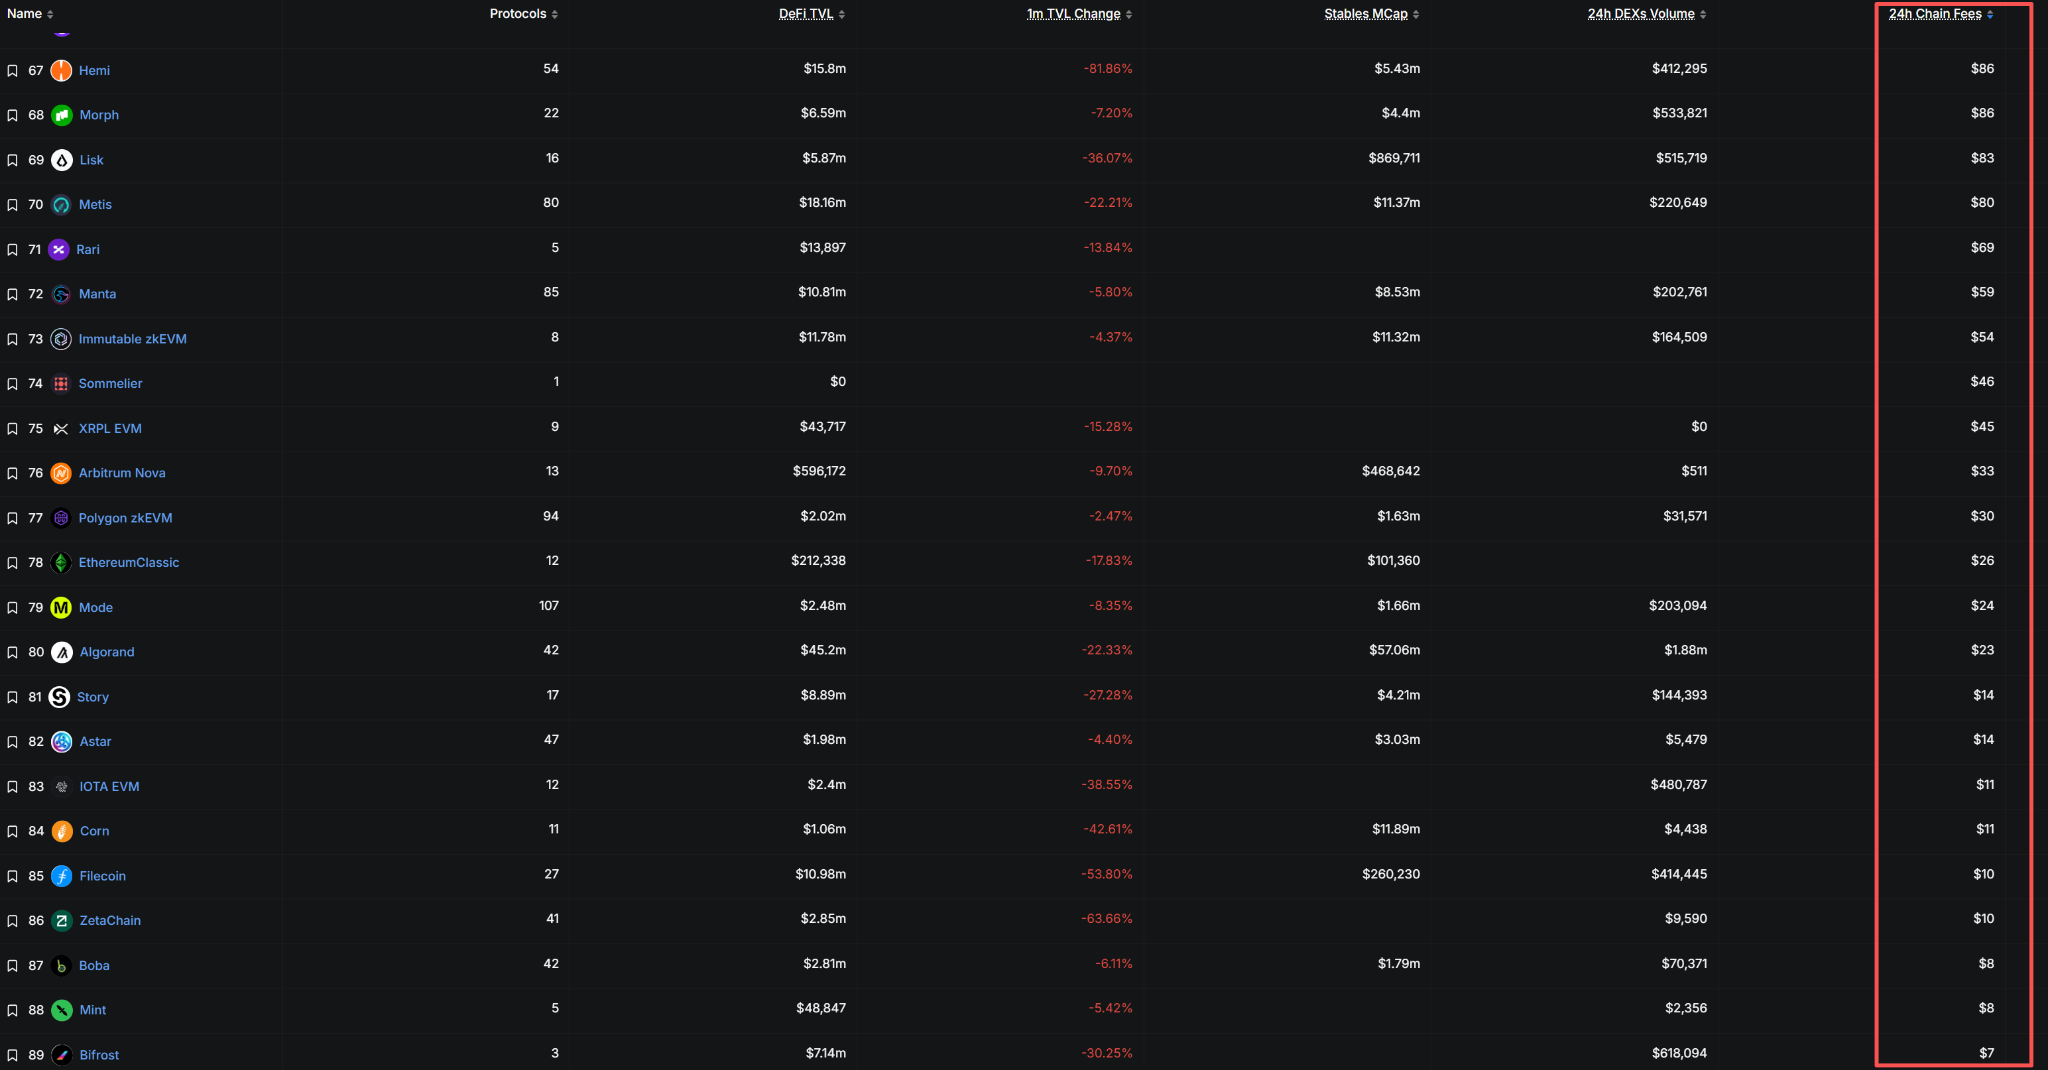The width and height of the screenshot is (2048, 1070).
Task: Click the Mode chain logo
Action: coord(60,607)
